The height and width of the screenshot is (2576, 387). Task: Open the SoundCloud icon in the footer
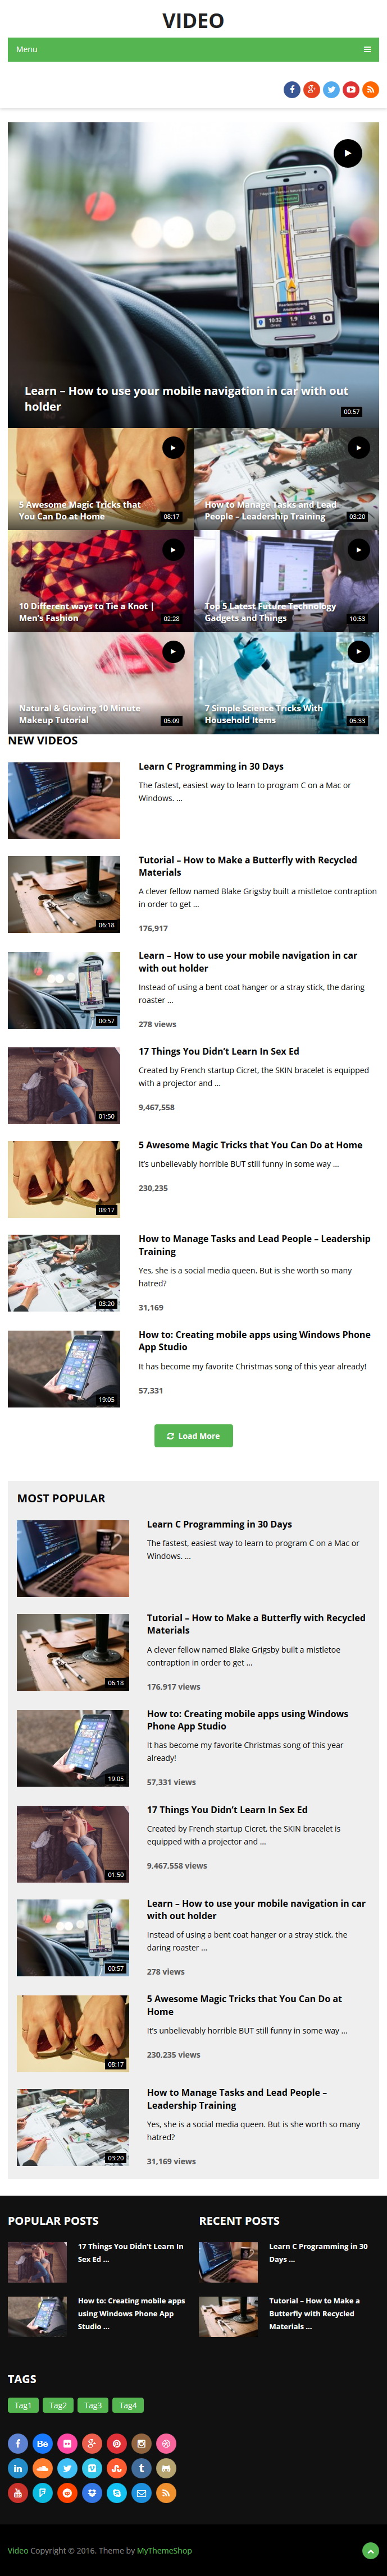[x=42, y=2468]
